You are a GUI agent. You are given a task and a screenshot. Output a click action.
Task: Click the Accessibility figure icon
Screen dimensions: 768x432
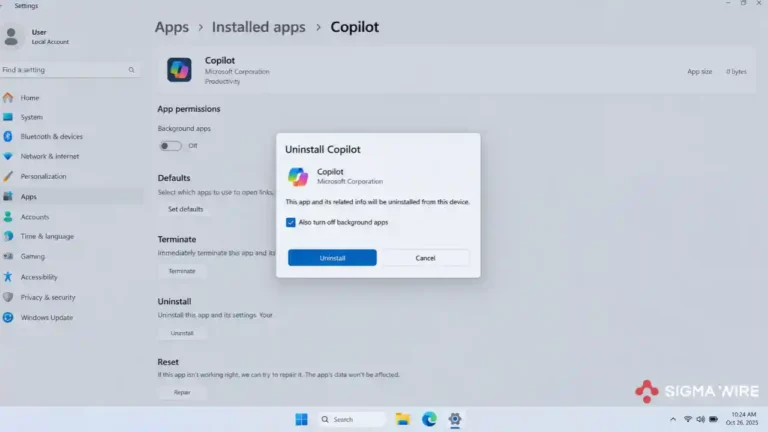click(x=8, y=277)
